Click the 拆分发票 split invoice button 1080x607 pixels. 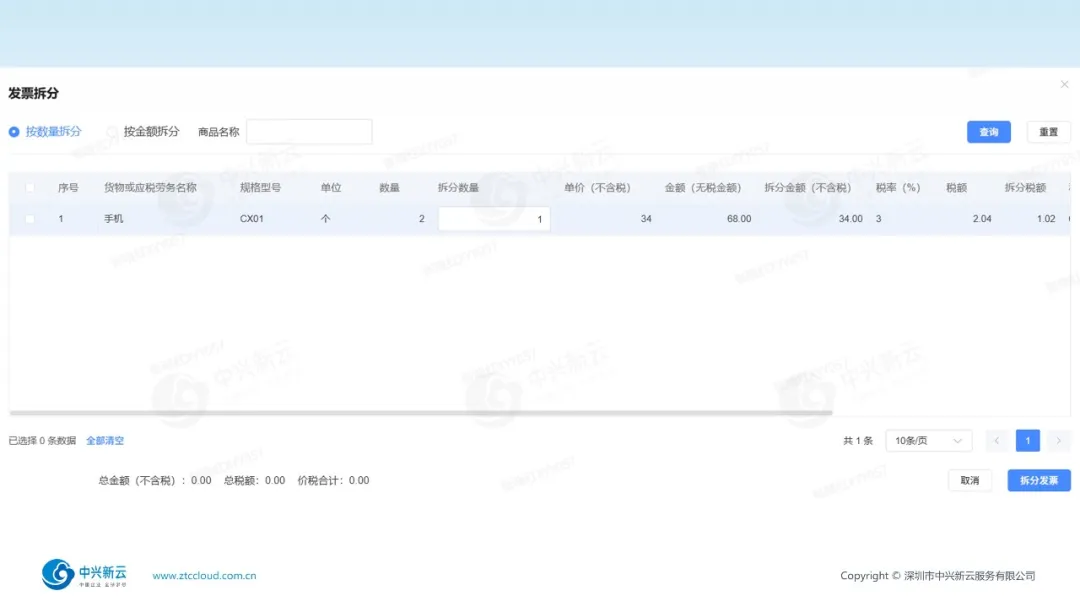point(1039,480)
